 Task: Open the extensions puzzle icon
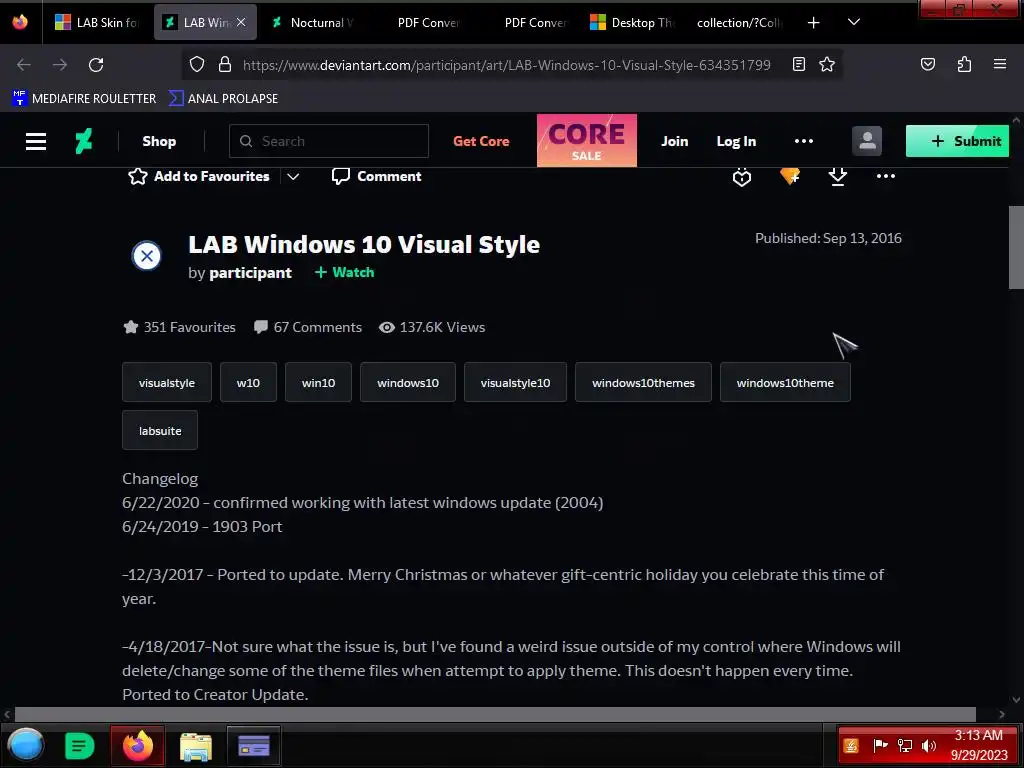click(x=964, y=64)
